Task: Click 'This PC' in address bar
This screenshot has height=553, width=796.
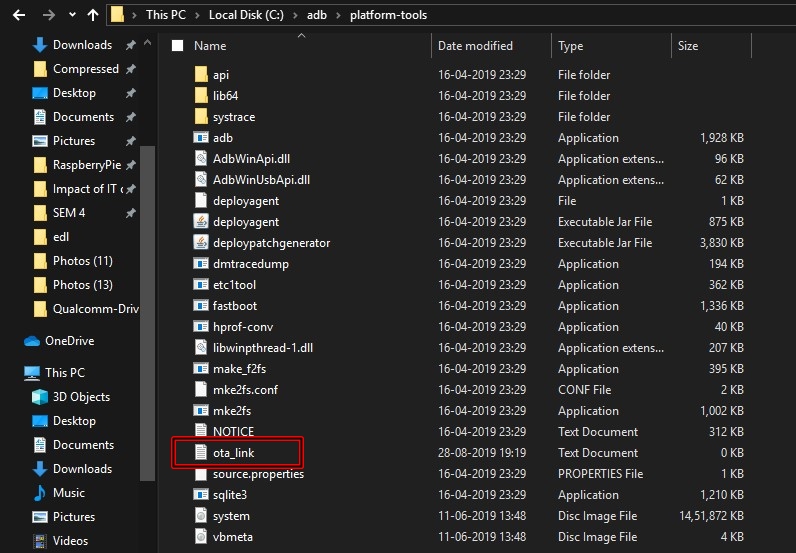Action: [165, 15]
